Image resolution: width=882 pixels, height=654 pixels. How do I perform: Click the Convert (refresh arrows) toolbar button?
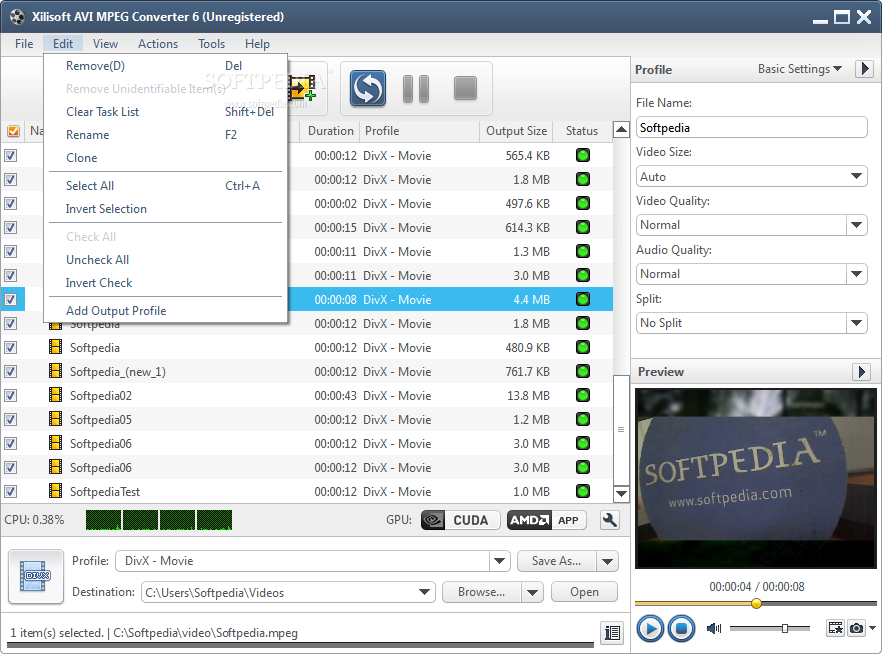(x=367, y=88)
